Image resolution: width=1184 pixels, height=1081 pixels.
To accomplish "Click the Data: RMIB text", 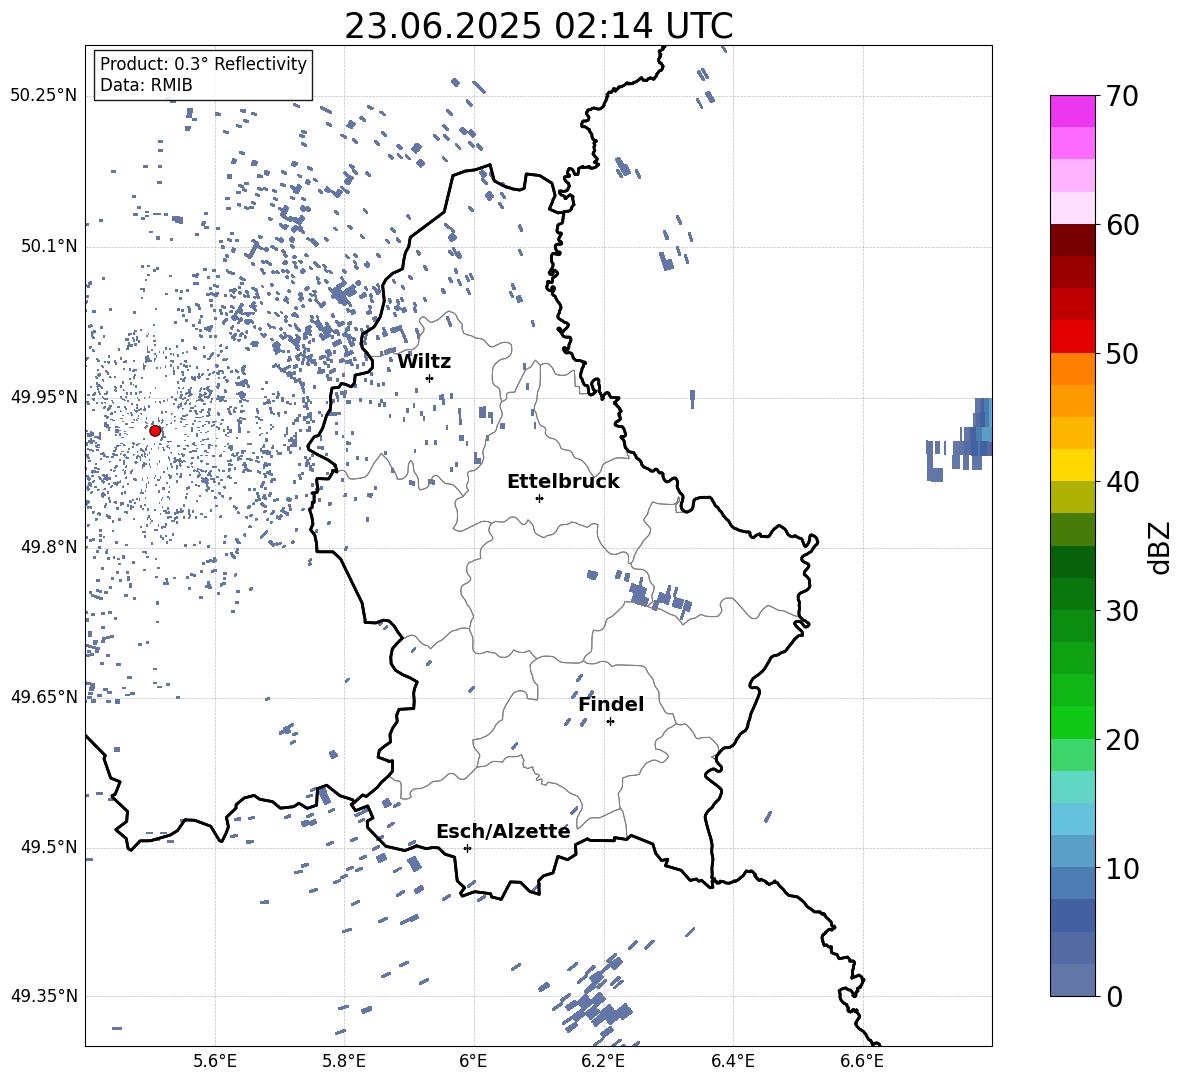I will (146, 85).
